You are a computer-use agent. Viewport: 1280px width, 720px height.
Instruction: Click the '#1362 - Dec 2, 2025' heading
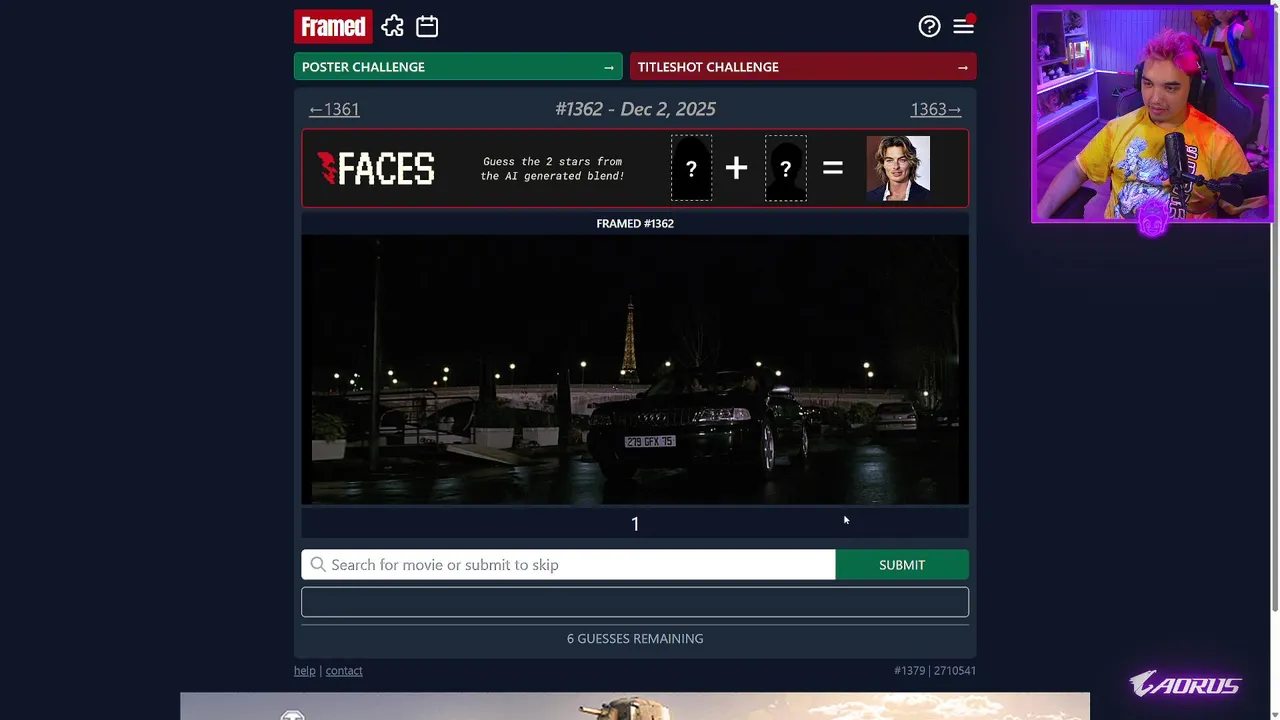(635, 109)
